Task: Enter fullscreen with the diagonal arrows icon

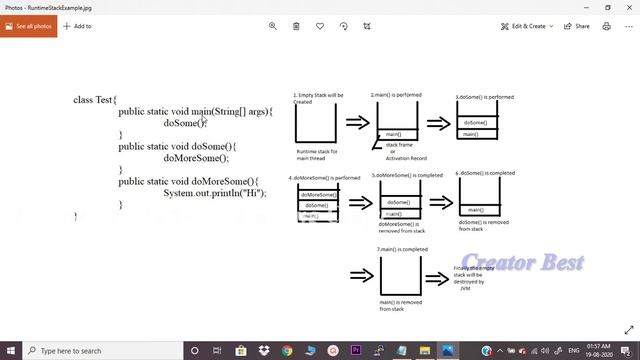Action: 629,330
